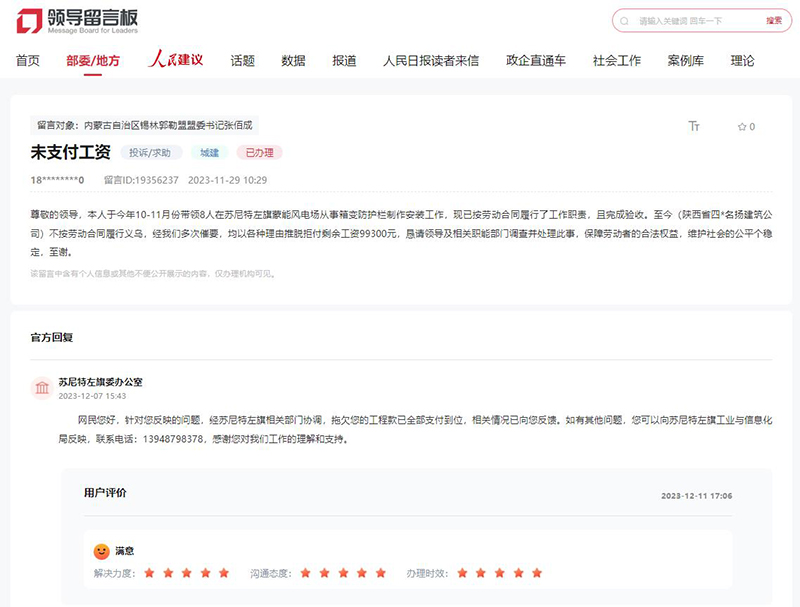Toggle the 已办理 status badge

click(x=261, y=153)
